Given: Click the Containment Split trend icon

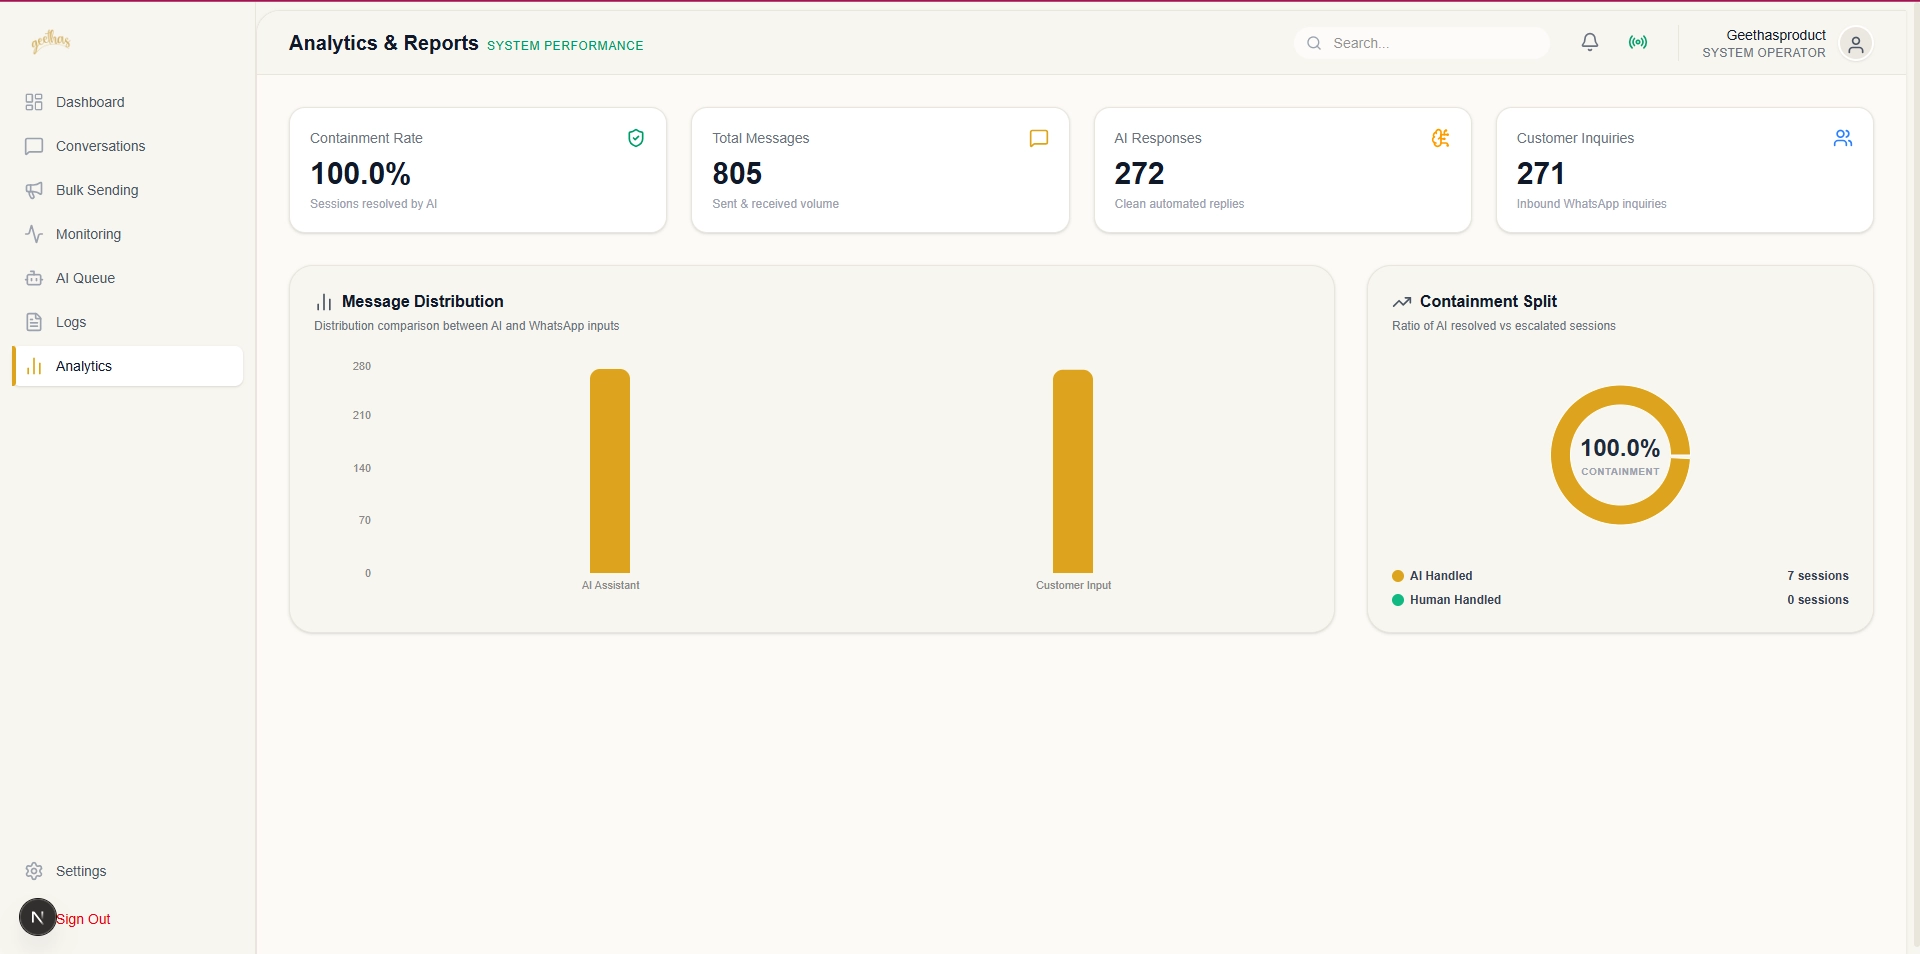Looking at the screenshot, I should point(1402,302).
